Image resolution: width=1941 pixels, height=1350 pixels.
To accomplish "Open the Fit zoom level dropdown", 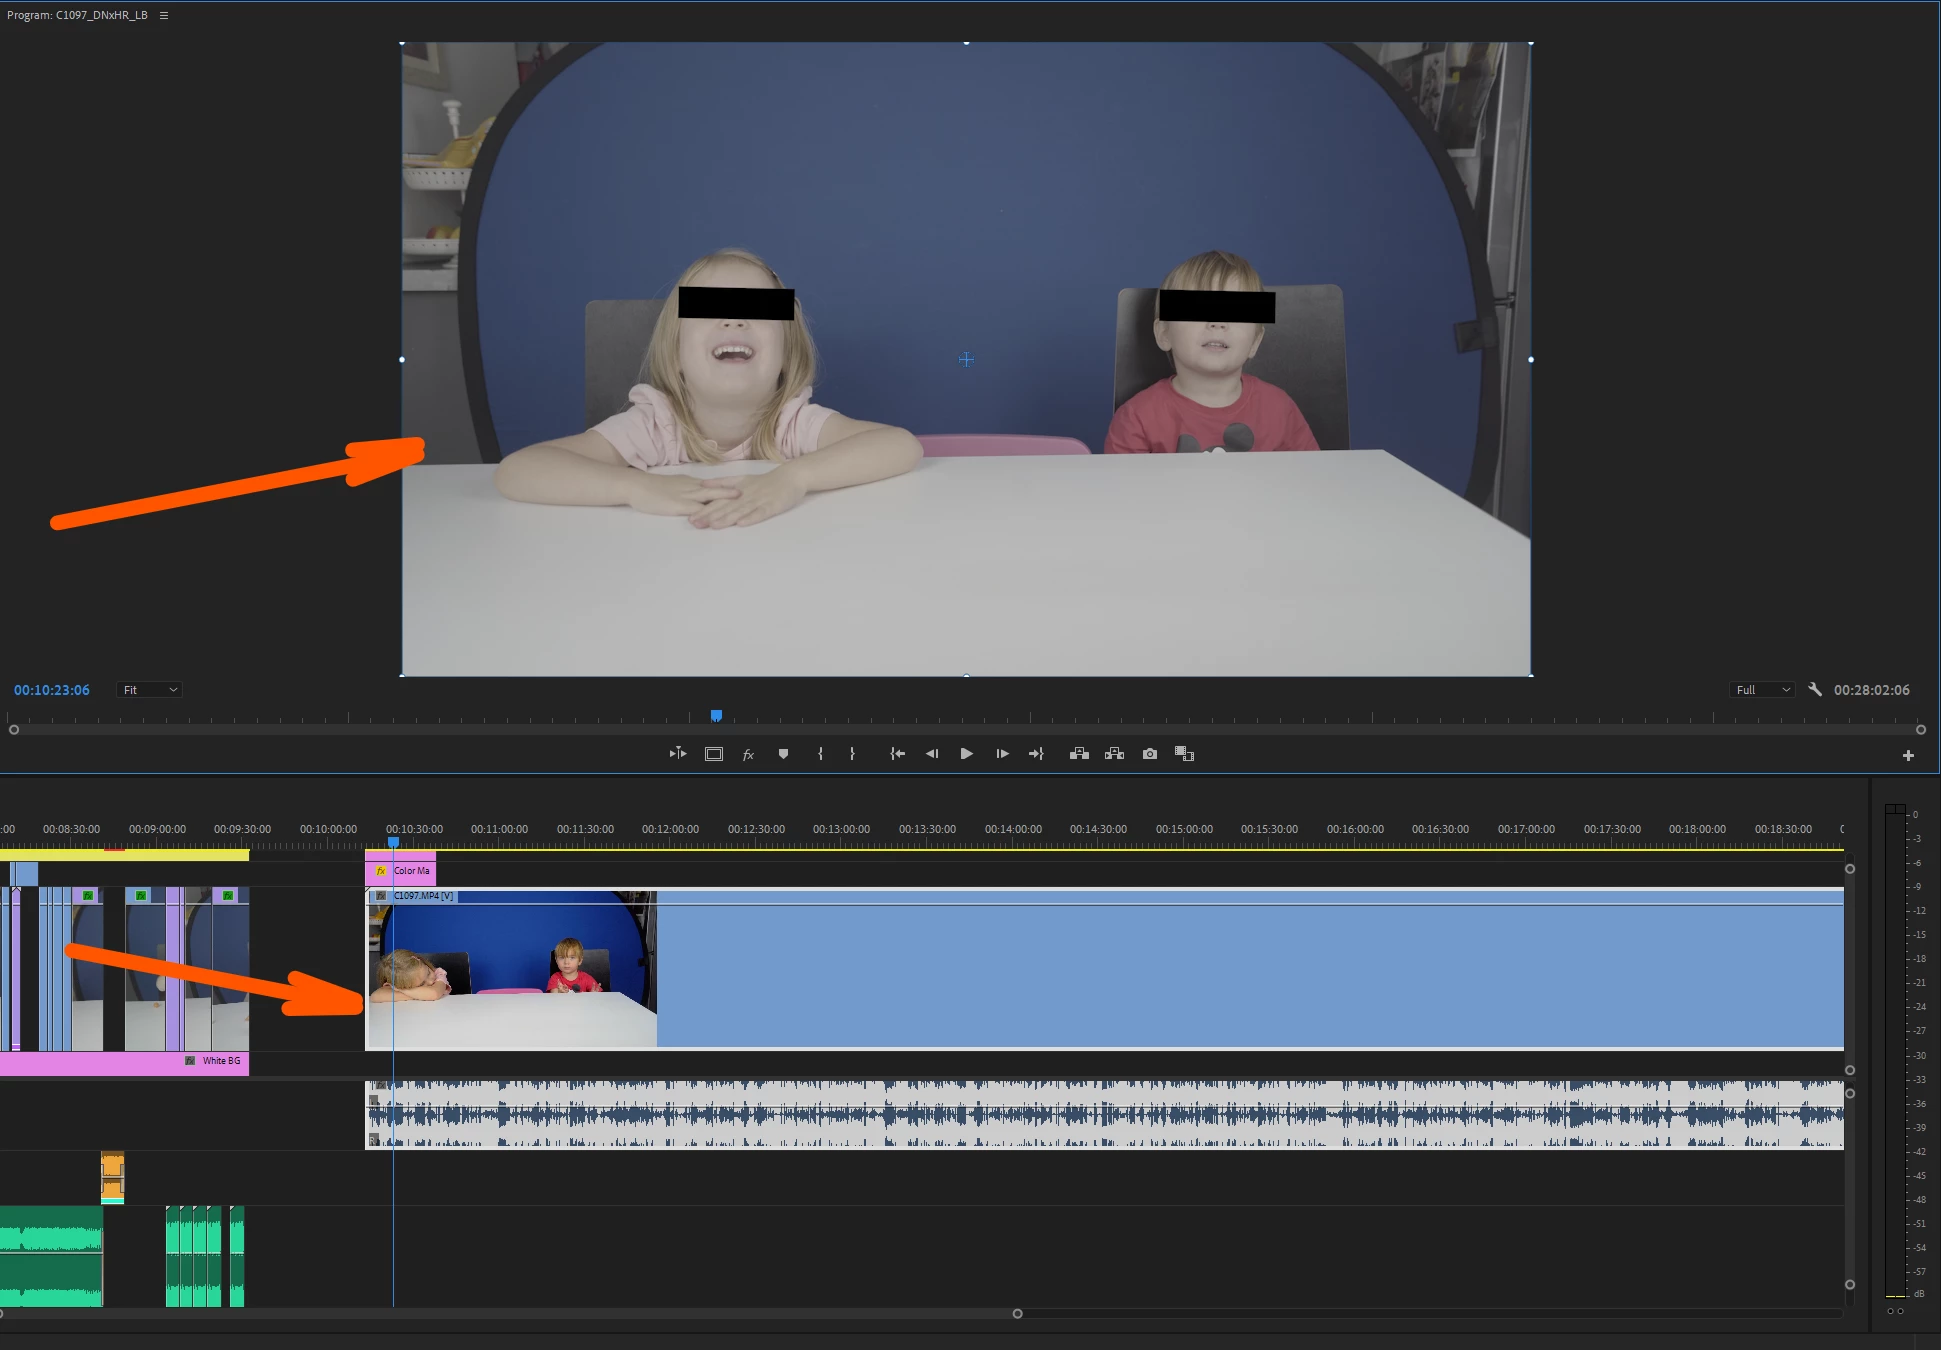I will [x=150, y=690].
